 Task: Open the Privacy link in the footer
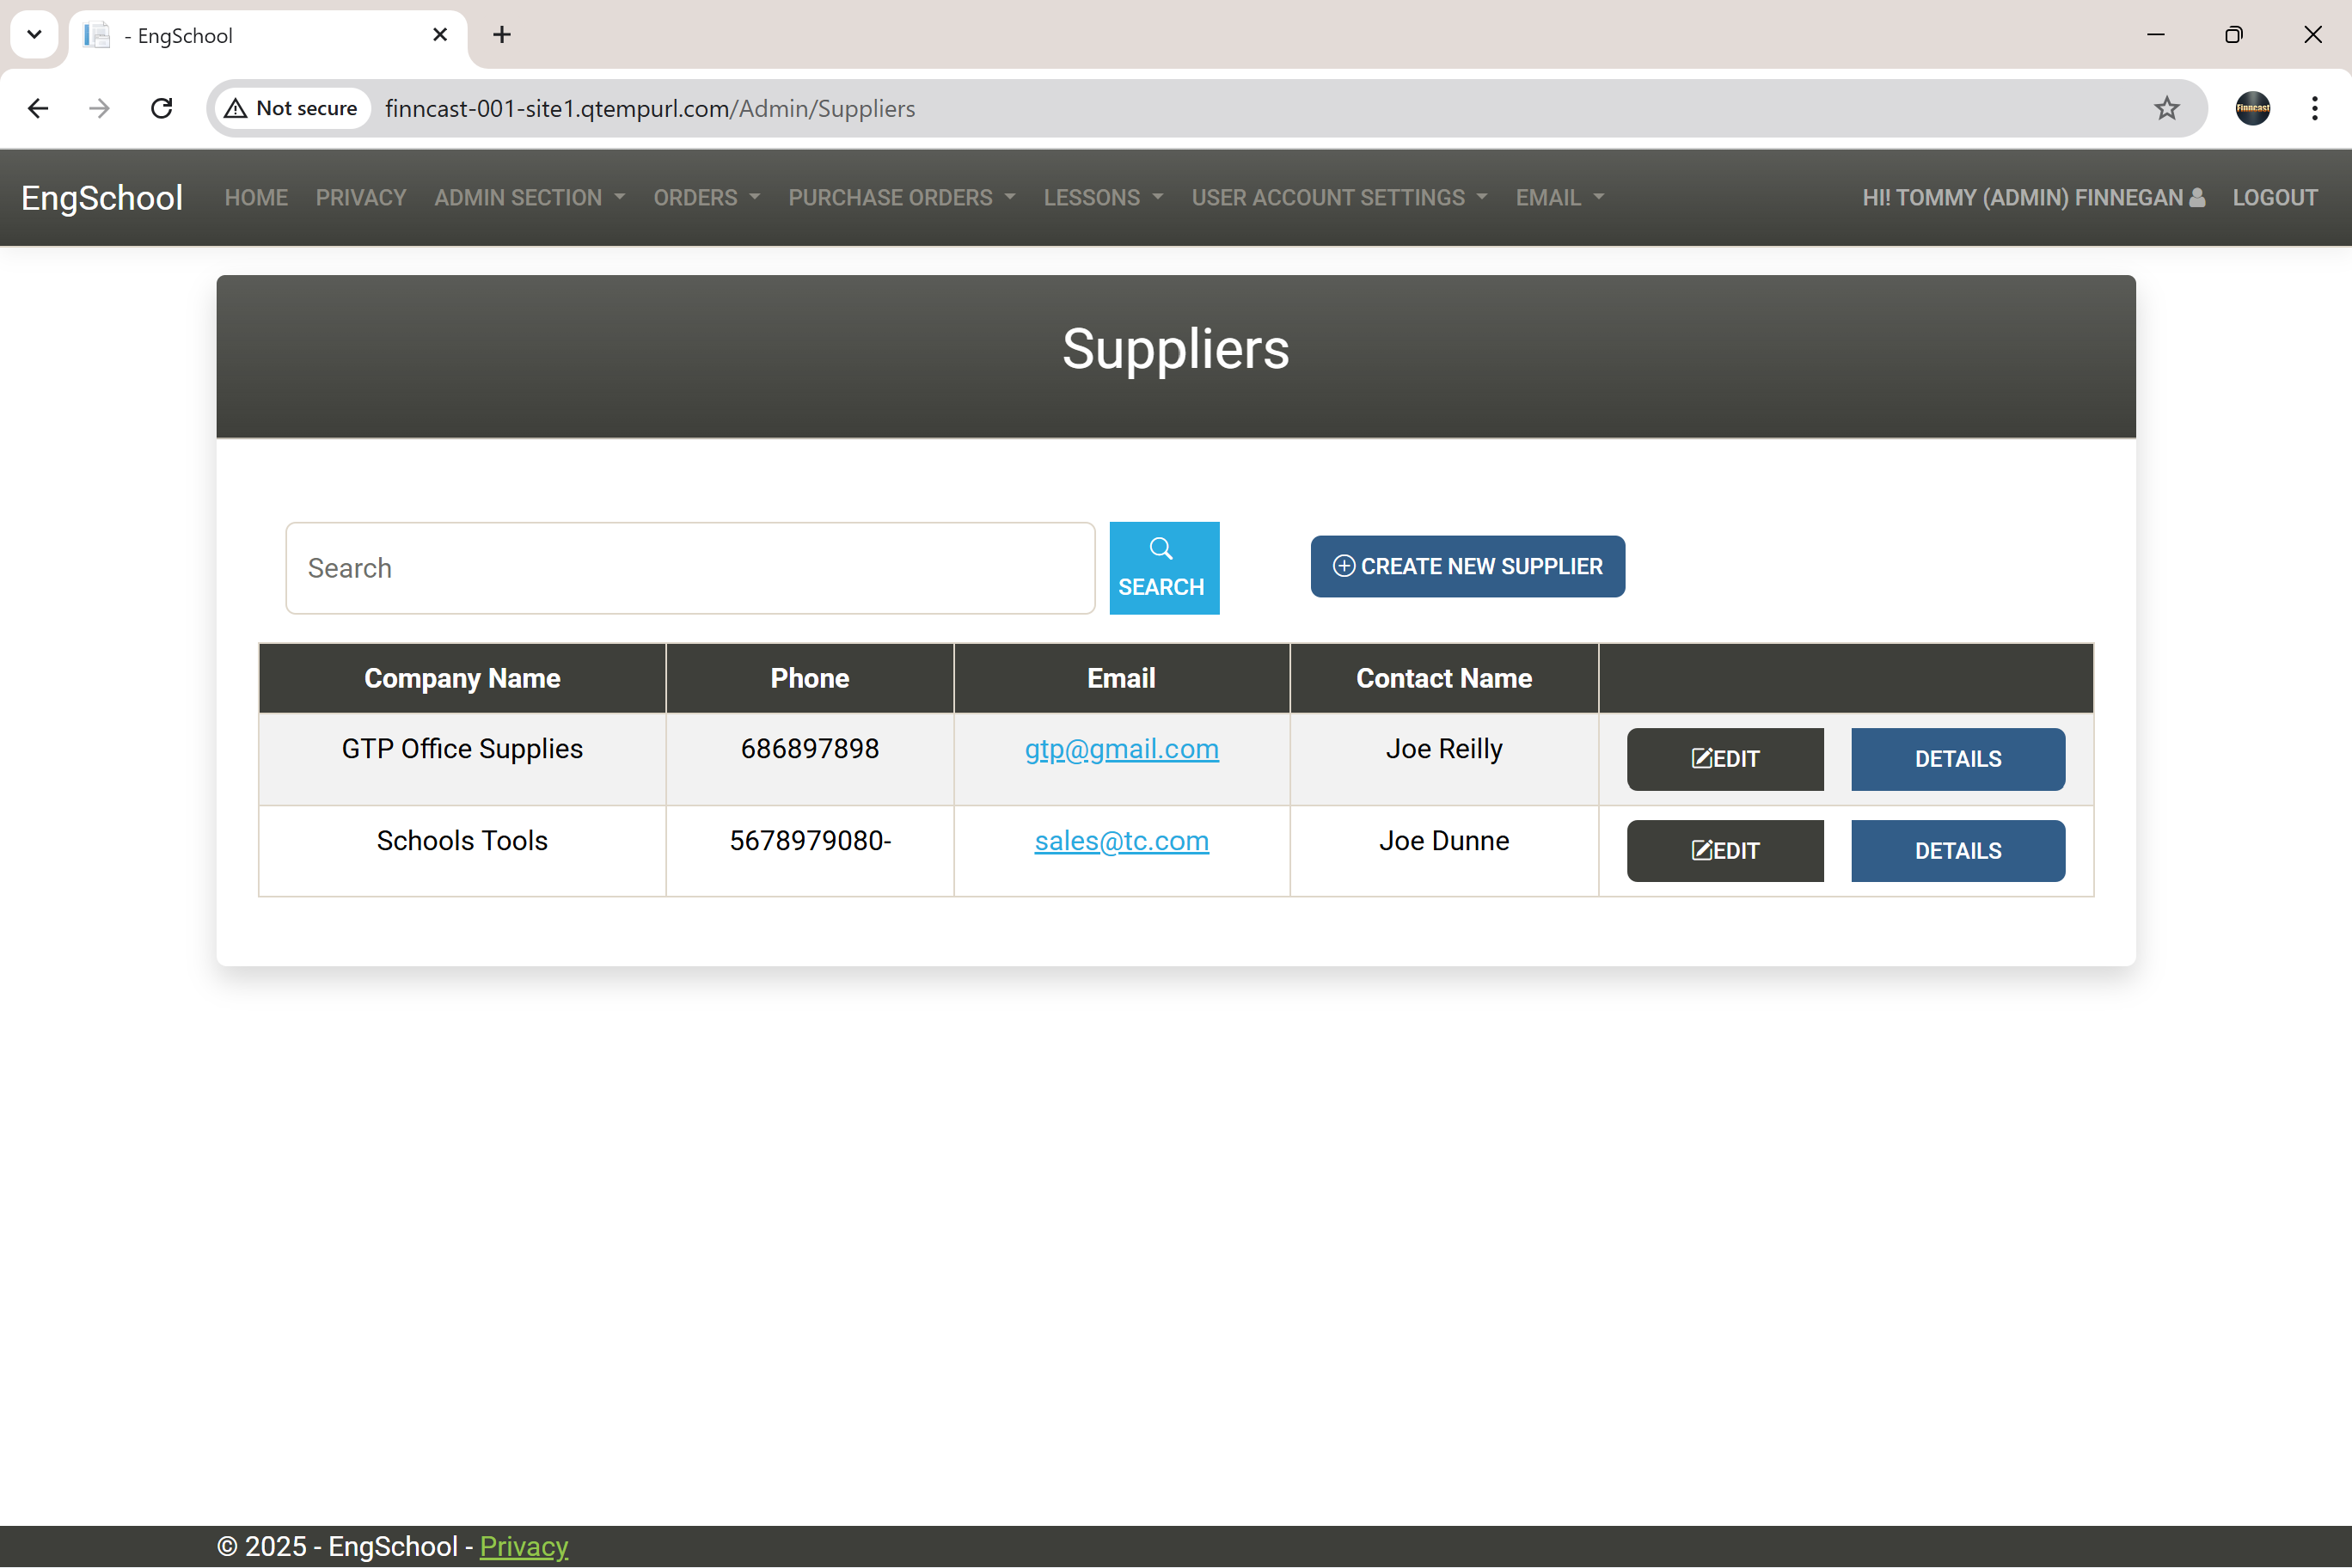(x=523, y=1546)
